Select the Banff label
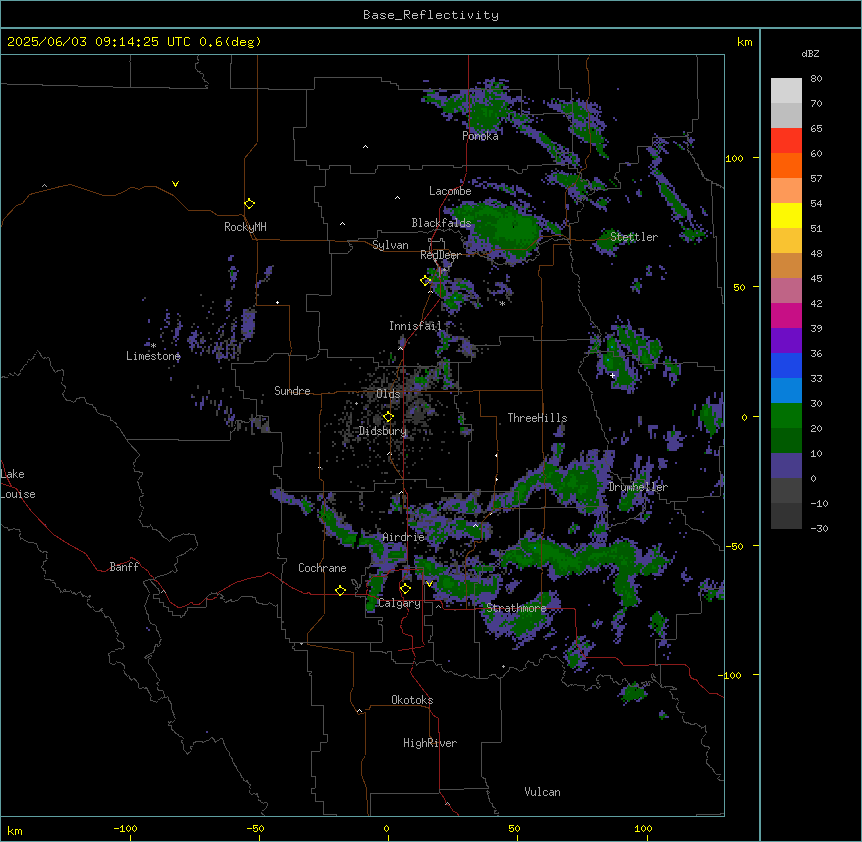 124,567
